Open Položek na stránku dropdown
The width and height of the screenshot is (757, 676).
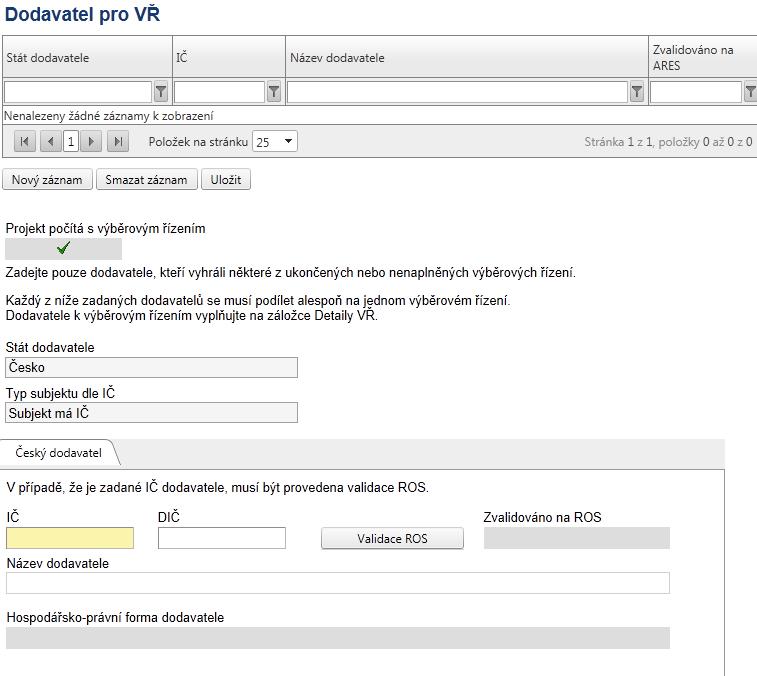point(275,141)
